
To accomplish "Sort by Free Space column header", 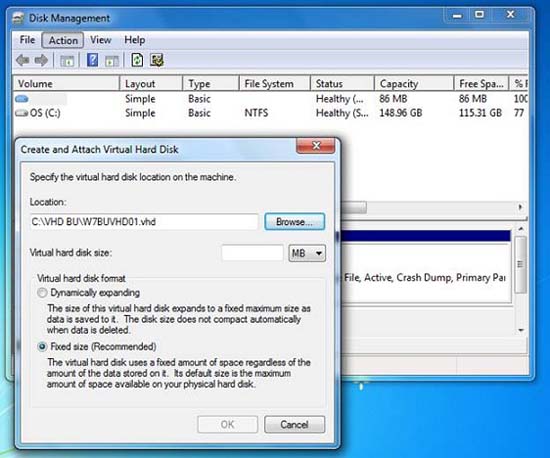I will coord(481,83).
